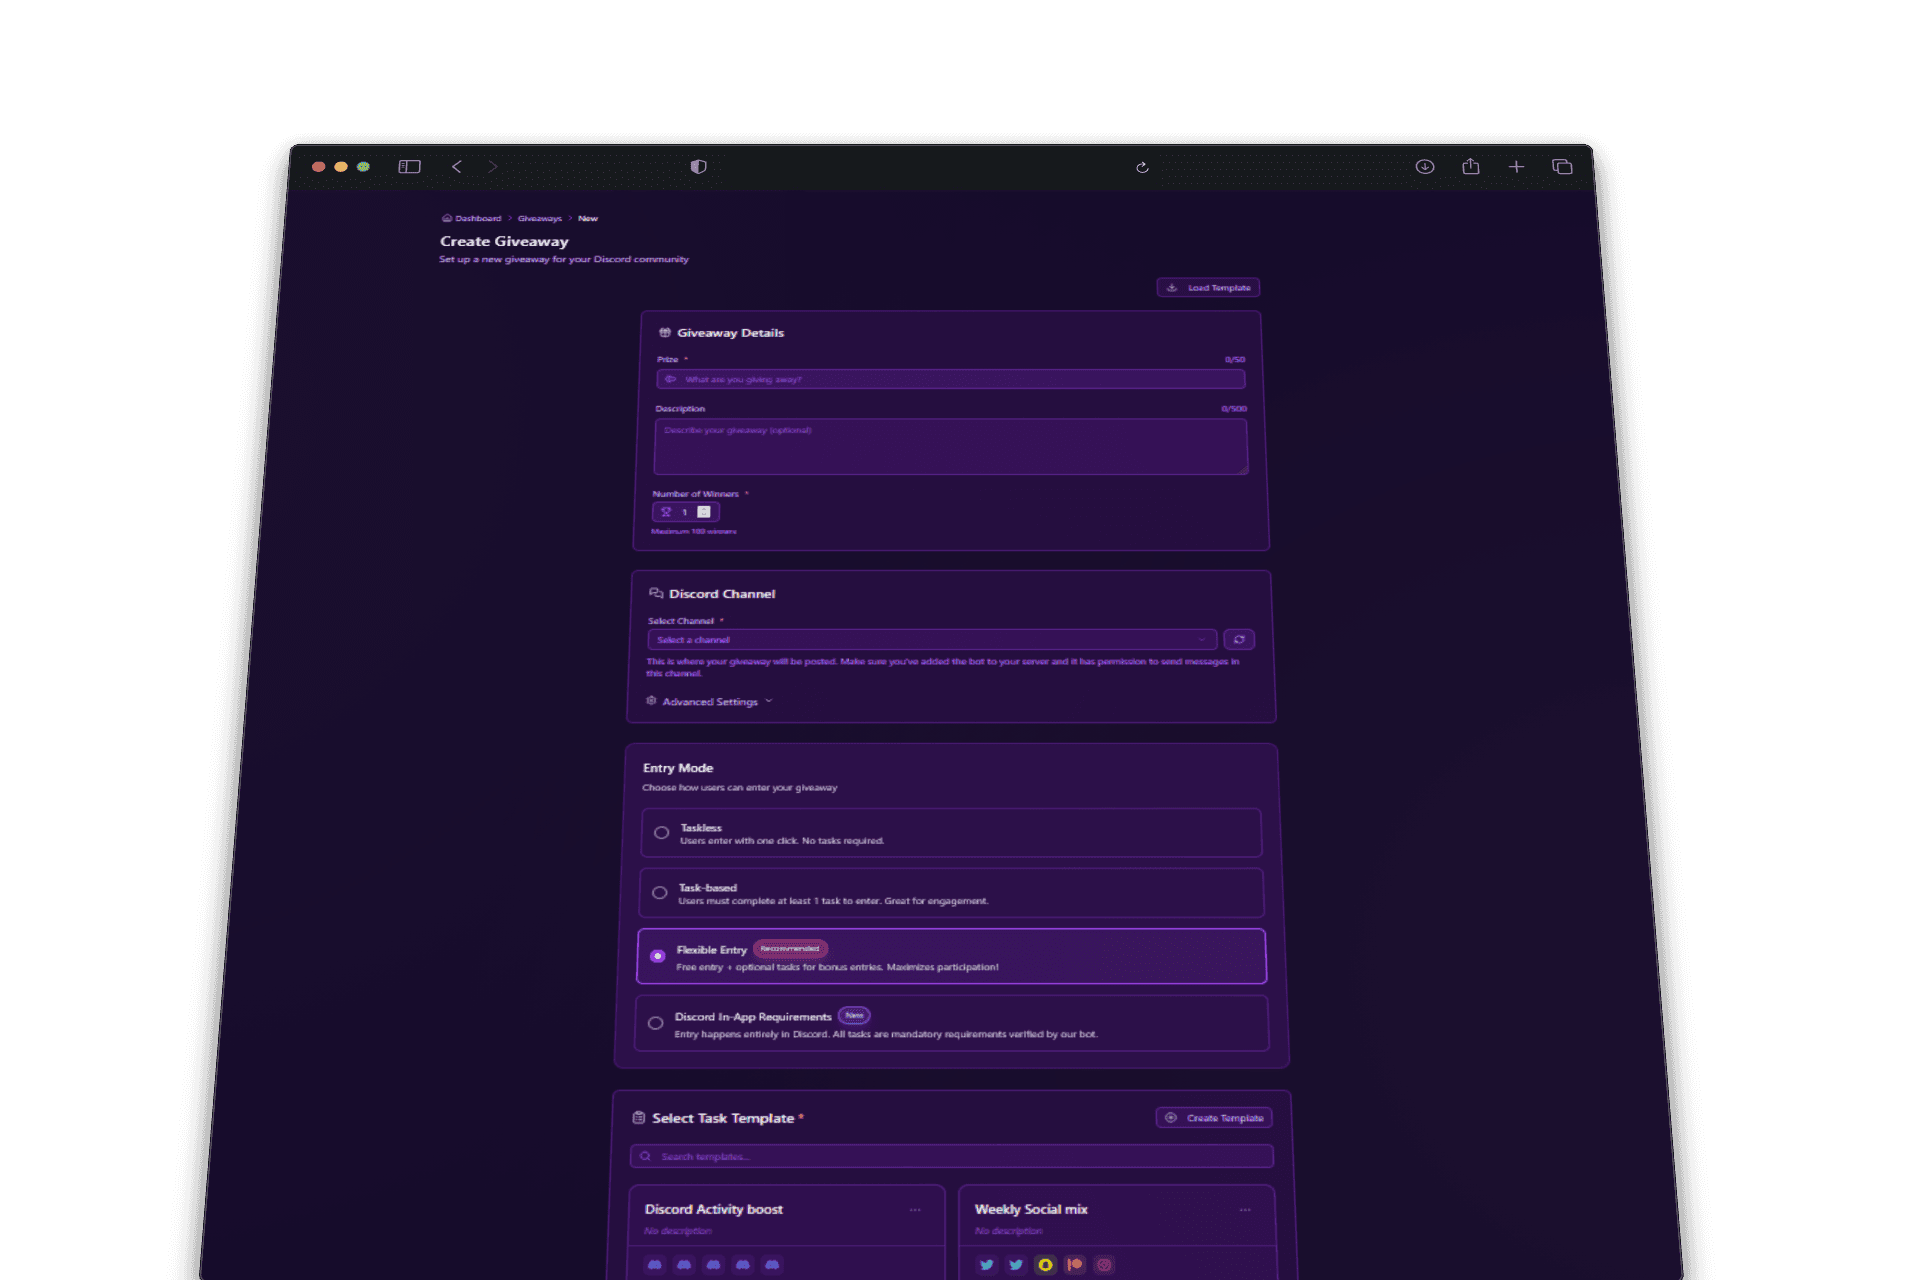Select Discord In-App Requirements radio option
1920x1280 pixels.
point(655,1023)
